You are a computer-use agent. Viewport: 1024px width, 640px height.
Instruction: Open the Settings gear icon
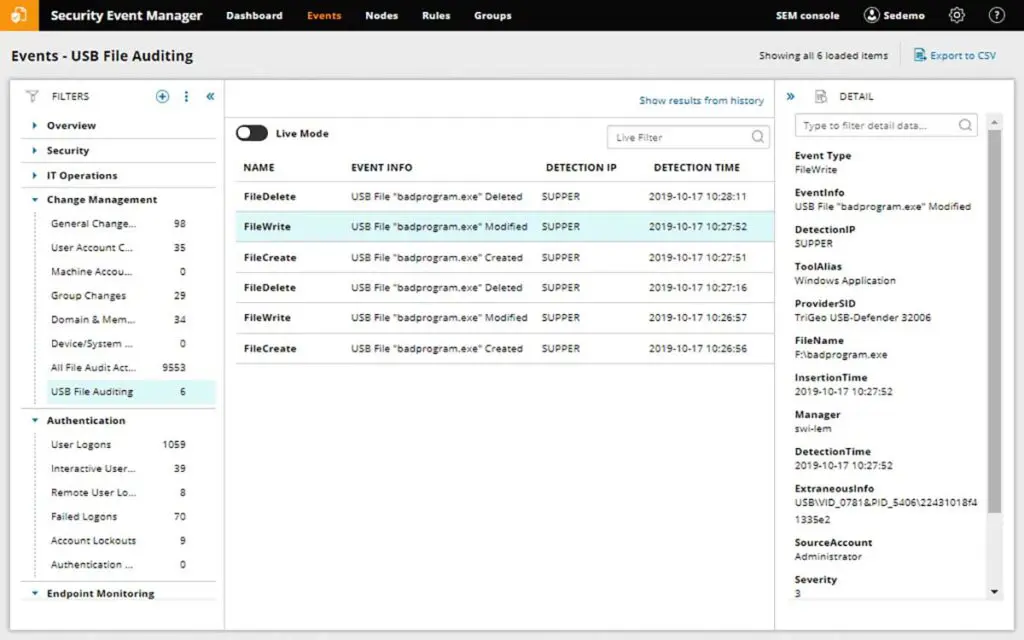click(x=956, y=15)
